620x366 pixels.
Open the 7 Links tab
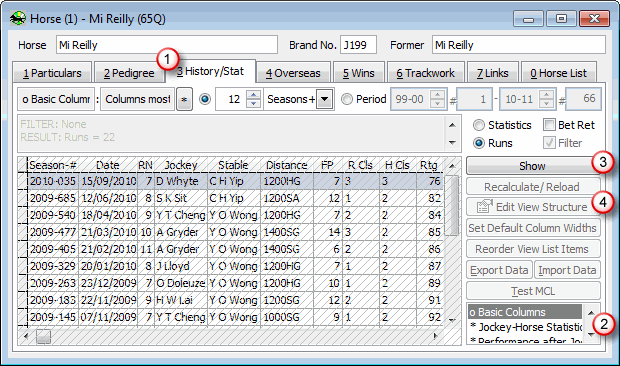click(x=493, y=73)
